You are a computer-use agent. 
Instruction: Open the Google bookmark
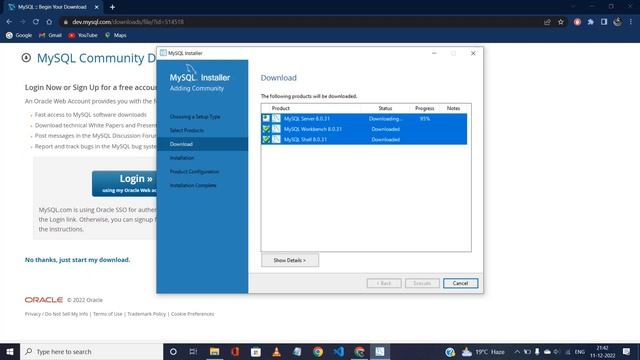pyautogui.click(x=19, y=36)
